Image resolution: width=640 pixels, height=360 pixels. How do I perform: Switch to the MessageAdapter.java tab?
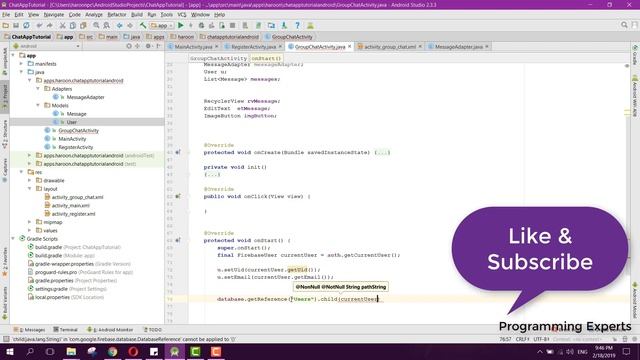(458, 47)
